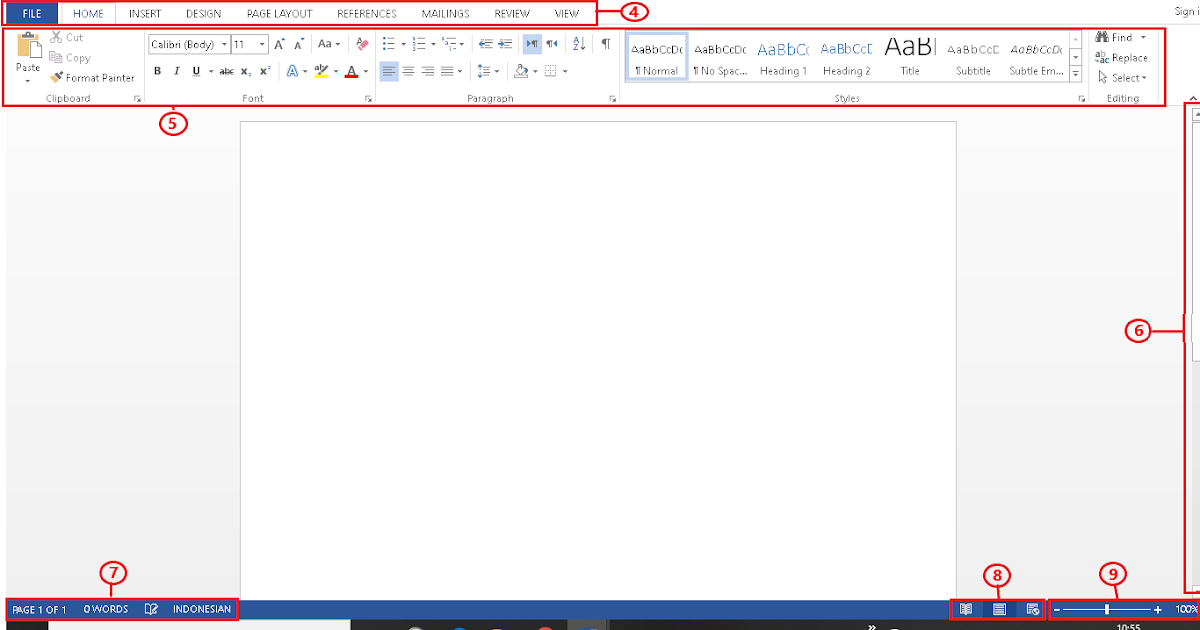Apply Text Effects glowing A
1200x630 pixels.
click(x=291, y=71)
